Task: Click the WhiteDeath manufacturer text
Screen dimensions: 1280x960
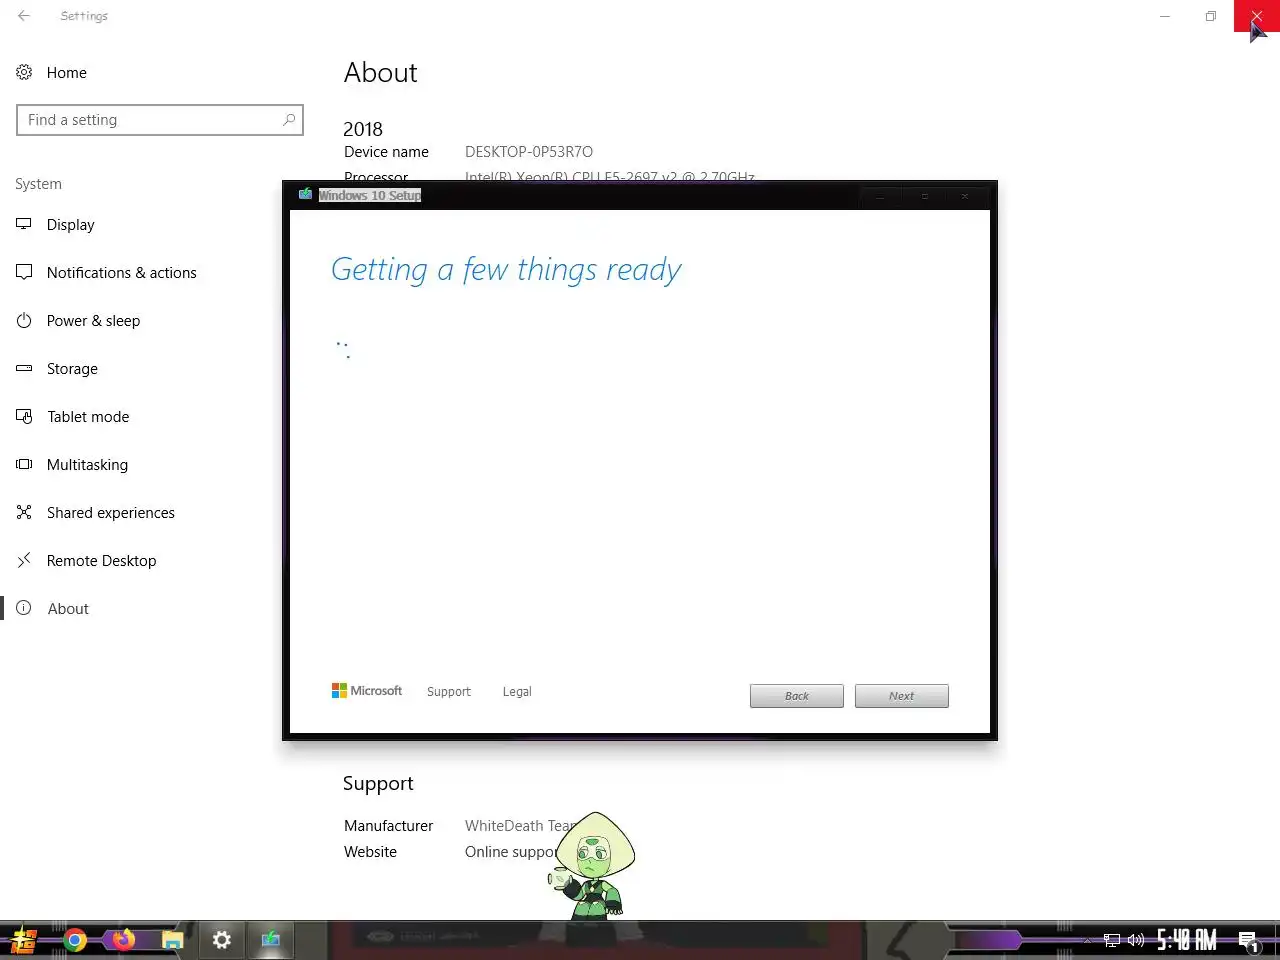Action: click(x=520, y=826)
